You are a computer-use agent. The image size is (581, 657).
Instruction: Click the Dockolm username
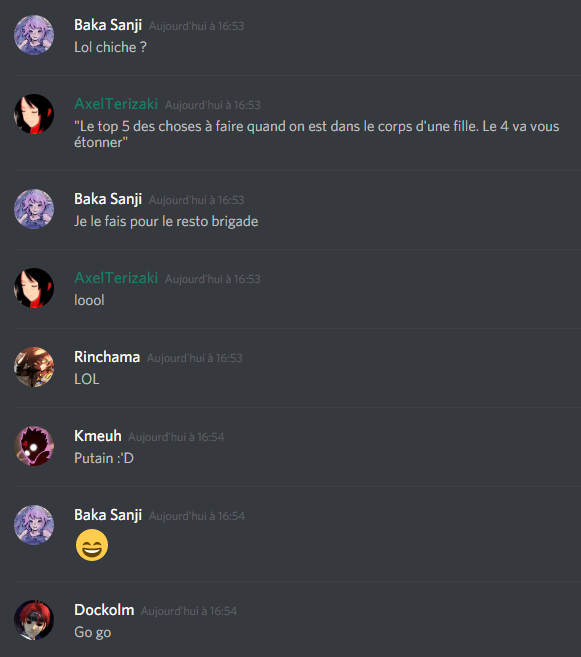104,610
